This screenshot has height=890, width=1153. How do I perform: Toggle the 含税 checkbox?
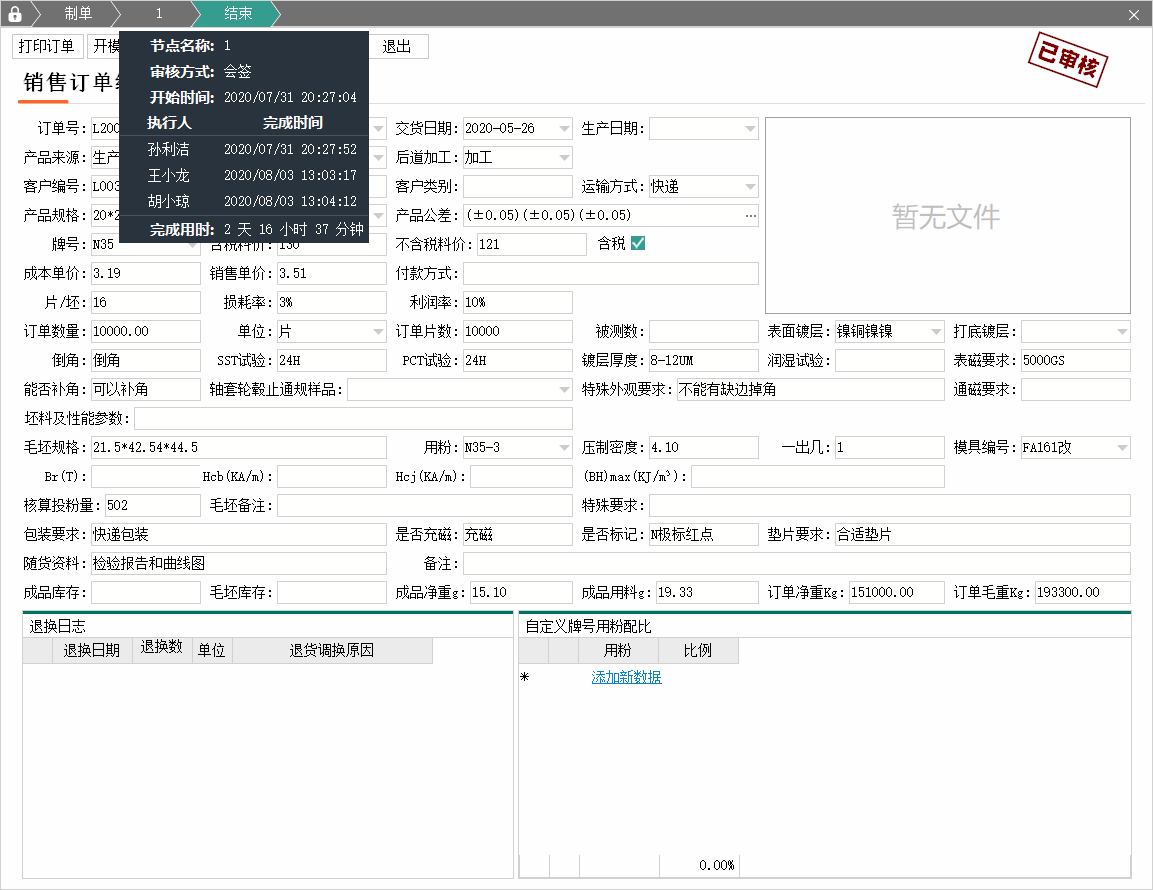click(638, 243)
